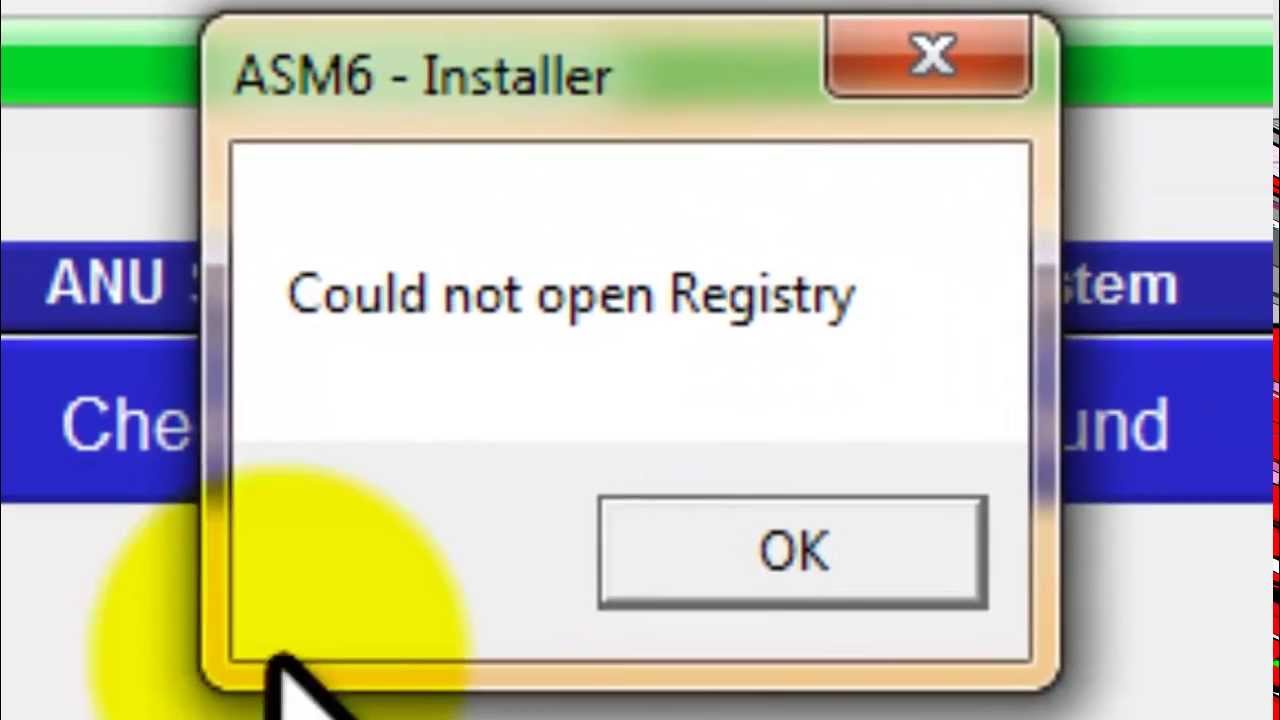Viewport: 1280px width, 720px height.
Task: Click the "und" text on the bright blue banner
Action: (x=1114, y=426)
